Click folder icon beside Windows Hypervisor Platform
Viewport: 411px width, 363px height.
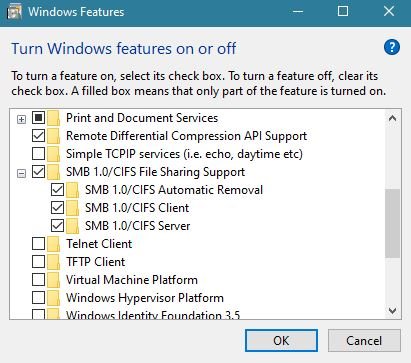tap(53, 298)
